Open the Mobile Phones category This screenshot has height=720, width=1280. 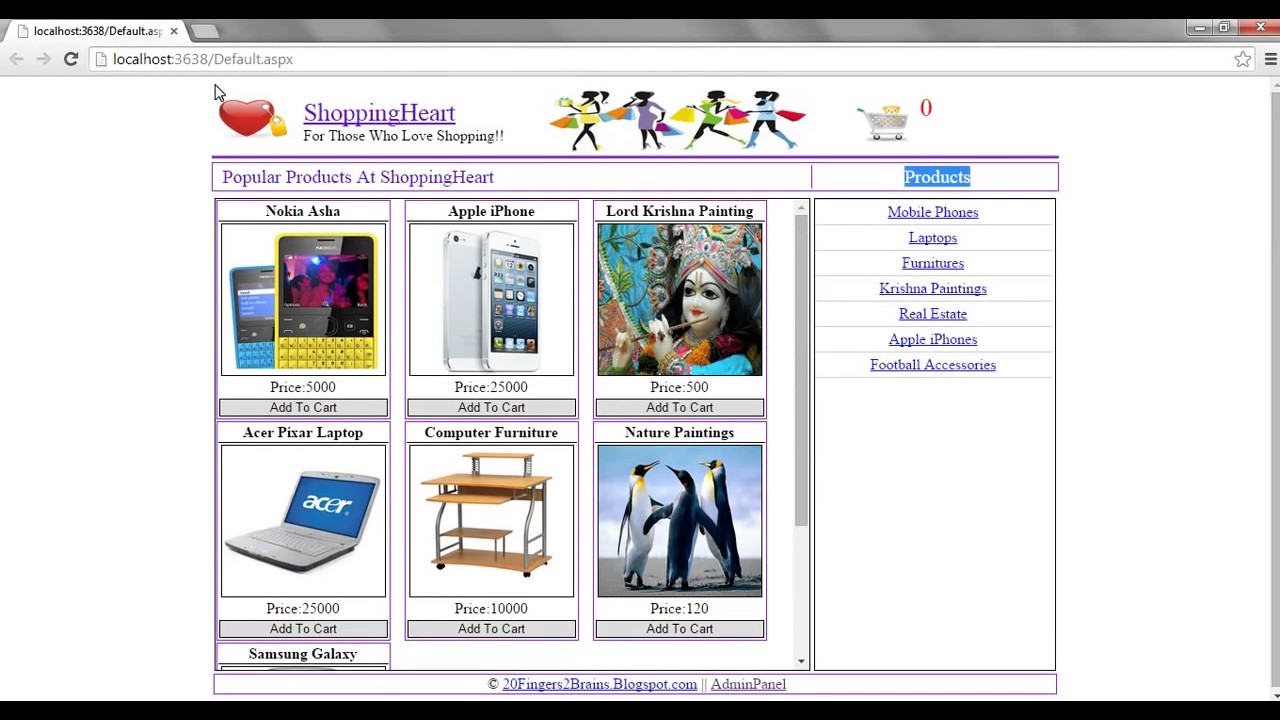pyautogui.click(x=933, y=212)
